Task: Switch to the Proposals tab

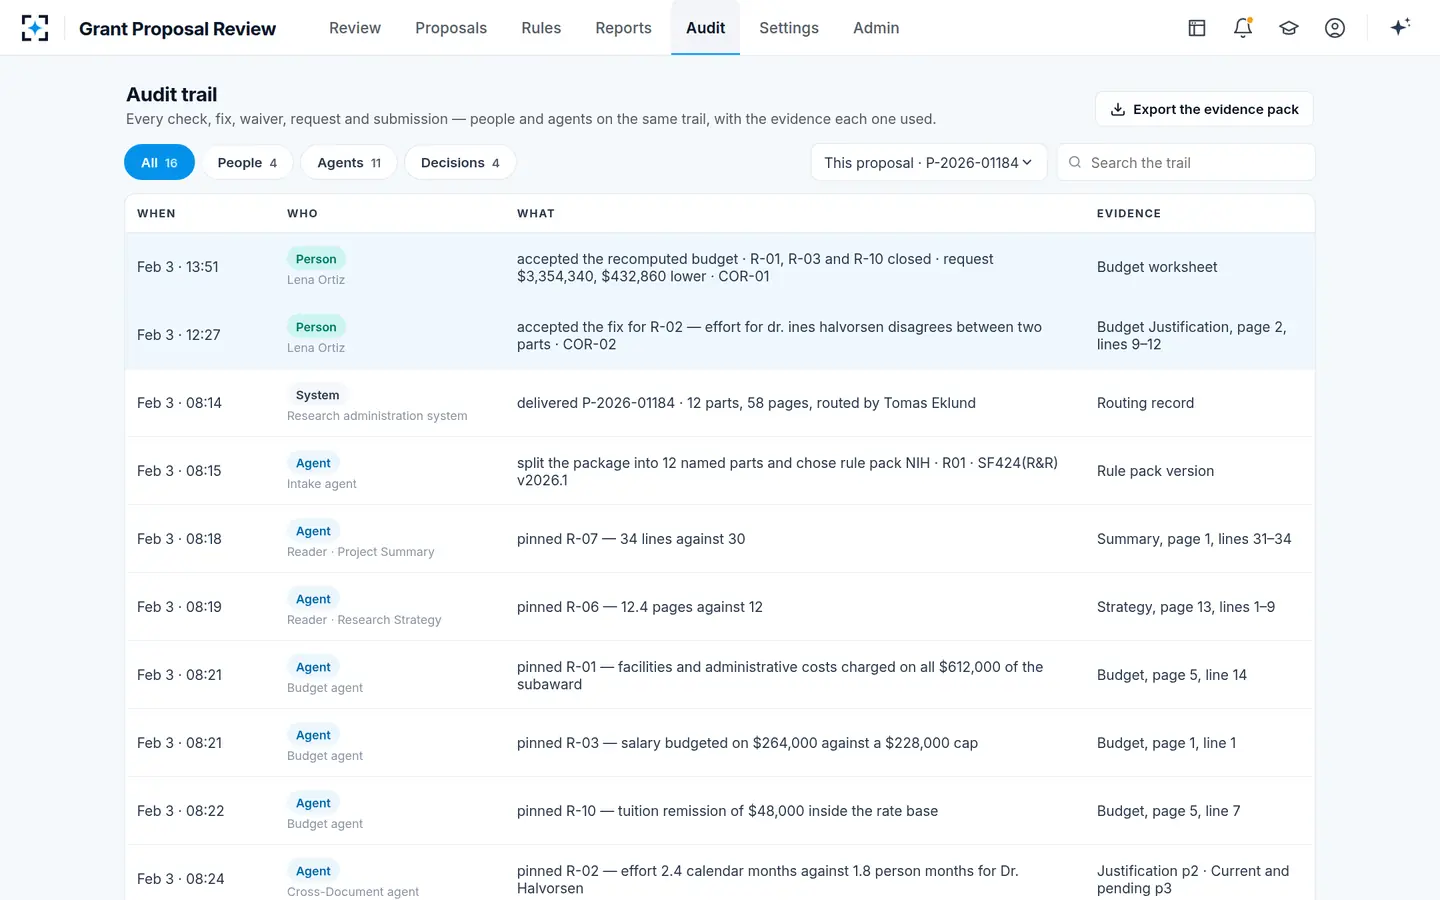Action: [451, 28]
